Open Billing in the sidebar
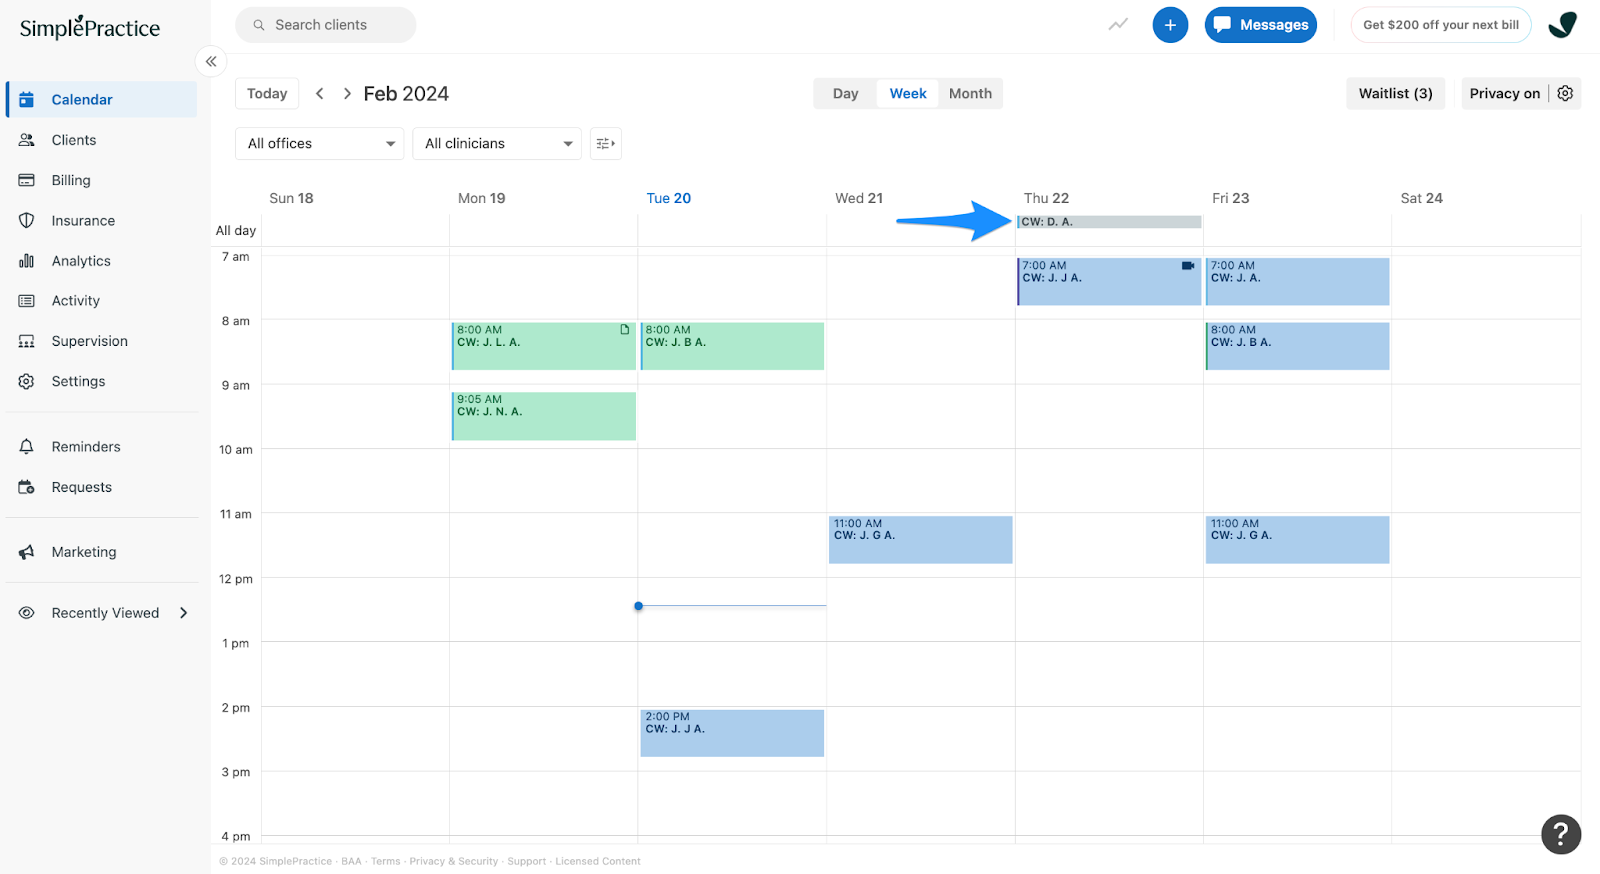Screen dimensions: 1600x874 (71, 181)
